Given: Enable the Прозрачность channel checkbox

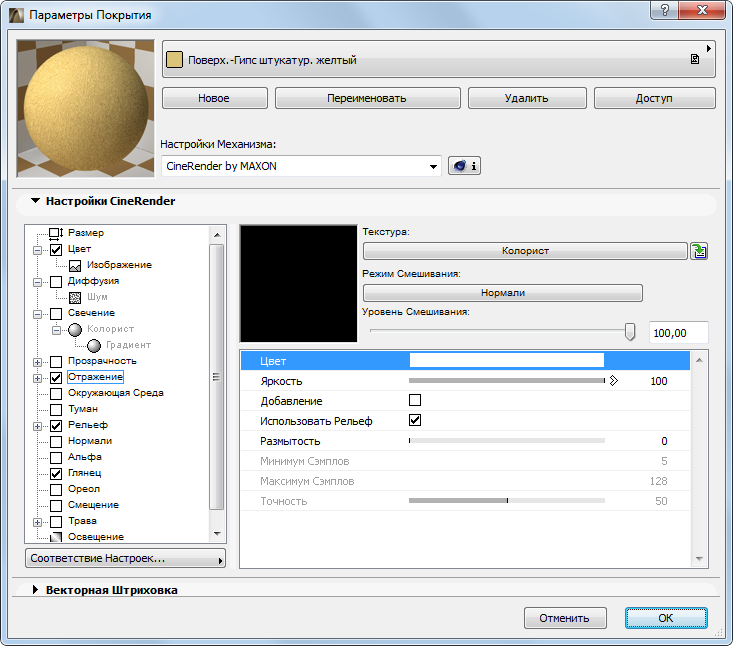Looking at the screenshot, I should pos(56,361).
